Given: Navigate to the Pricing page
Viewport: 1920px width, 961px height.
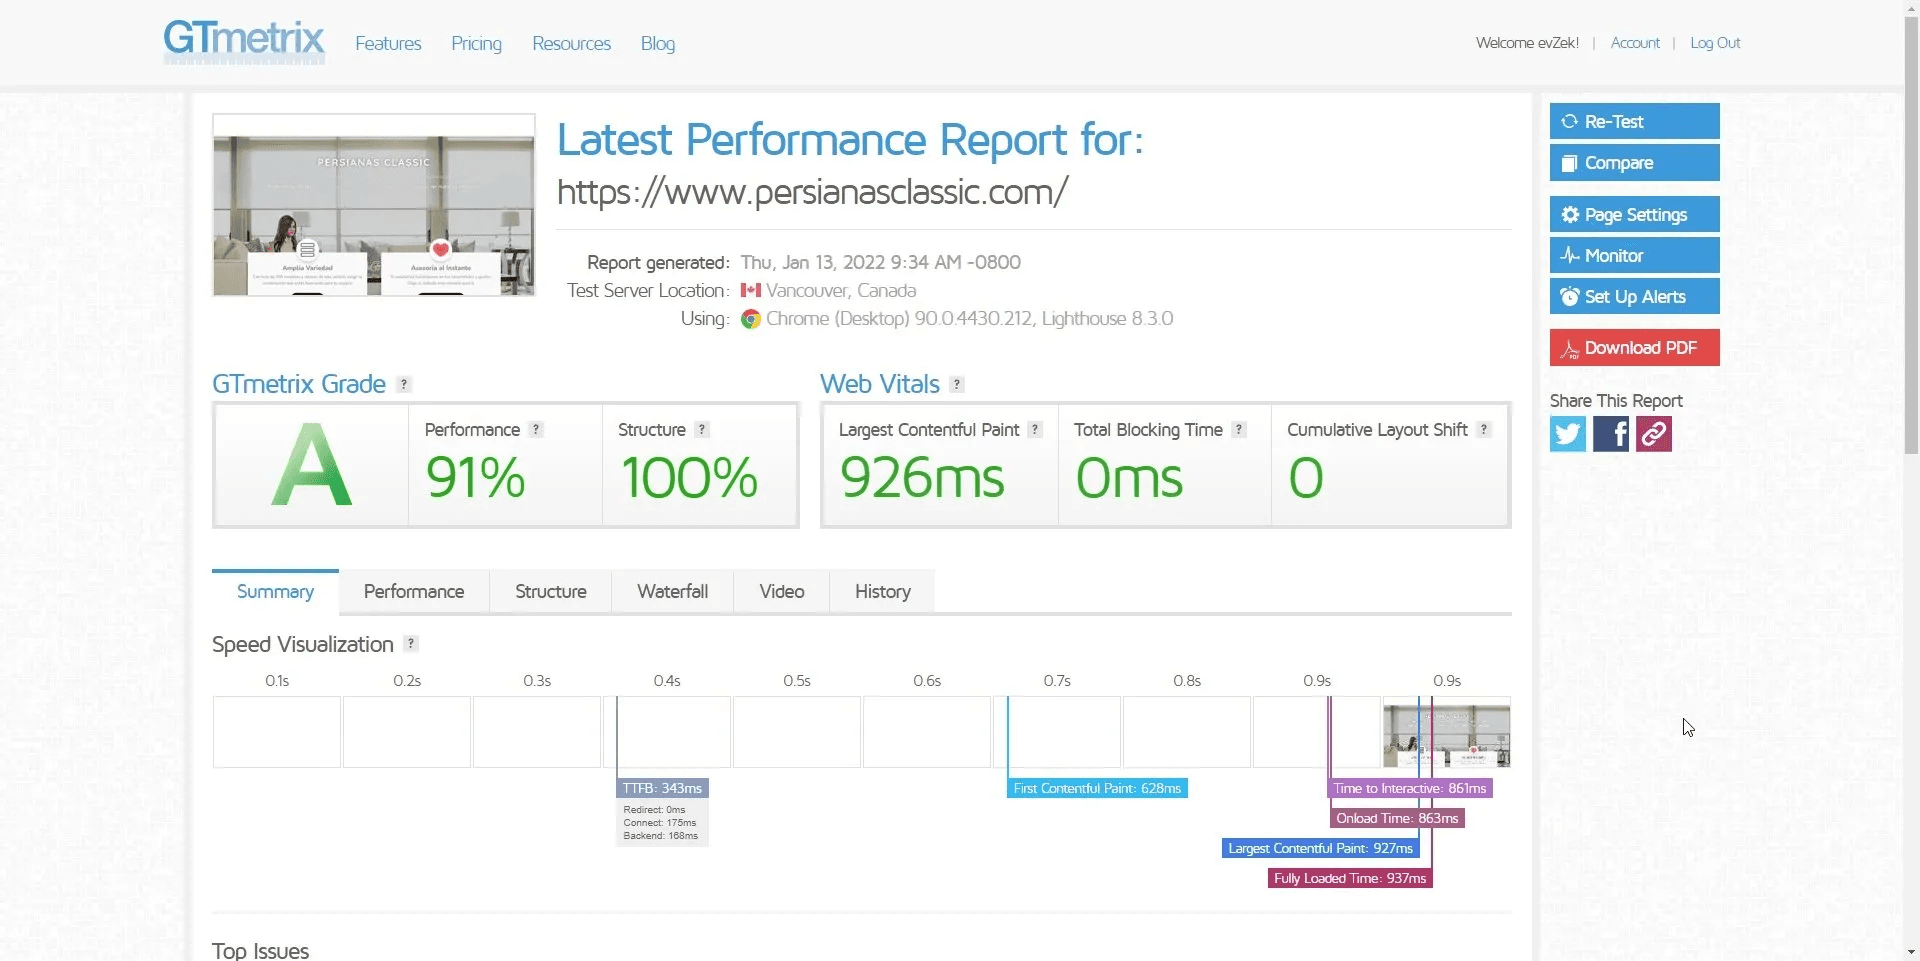Looking at the screenshot, I should (x=476, y=43).
